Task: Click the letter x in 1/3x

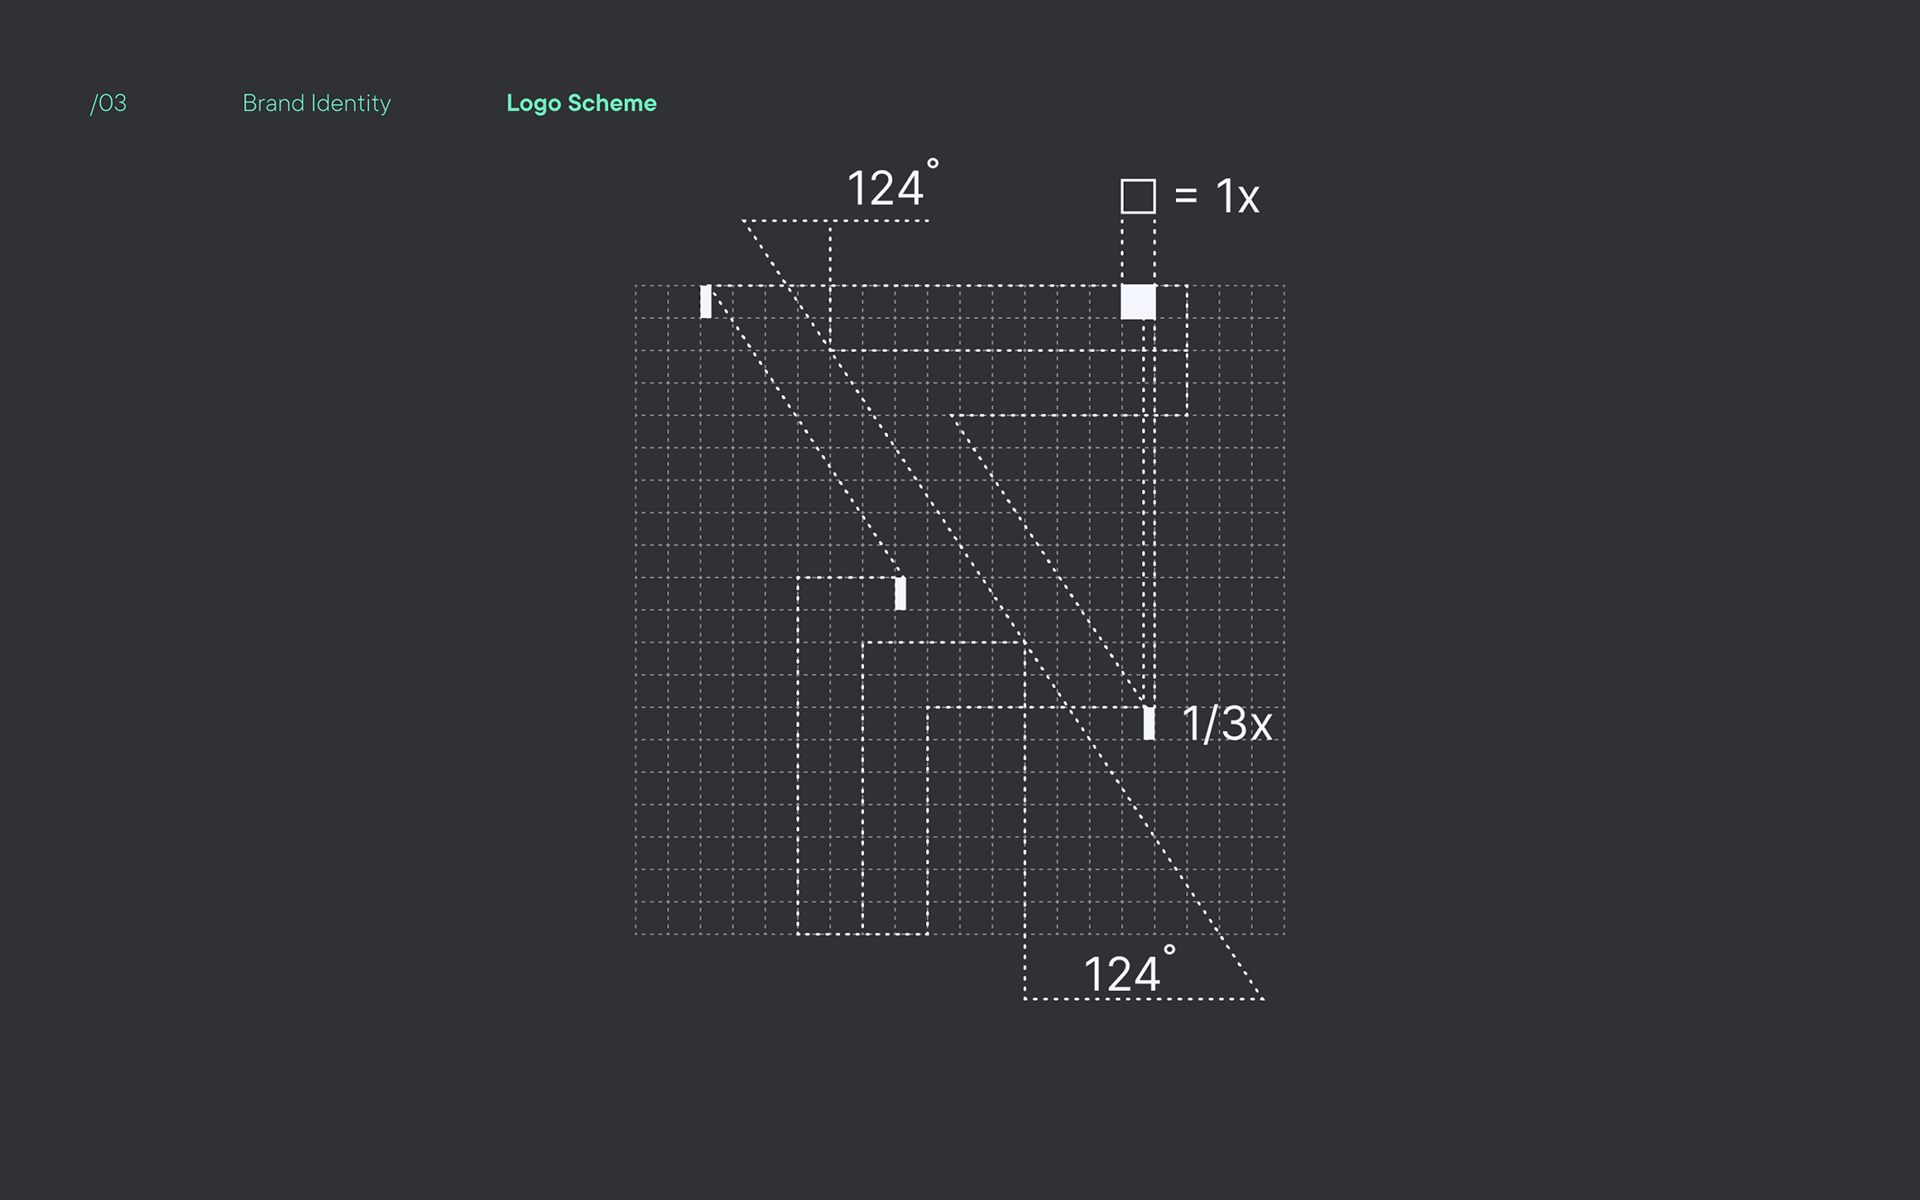Action: [x=1260, y=727]
